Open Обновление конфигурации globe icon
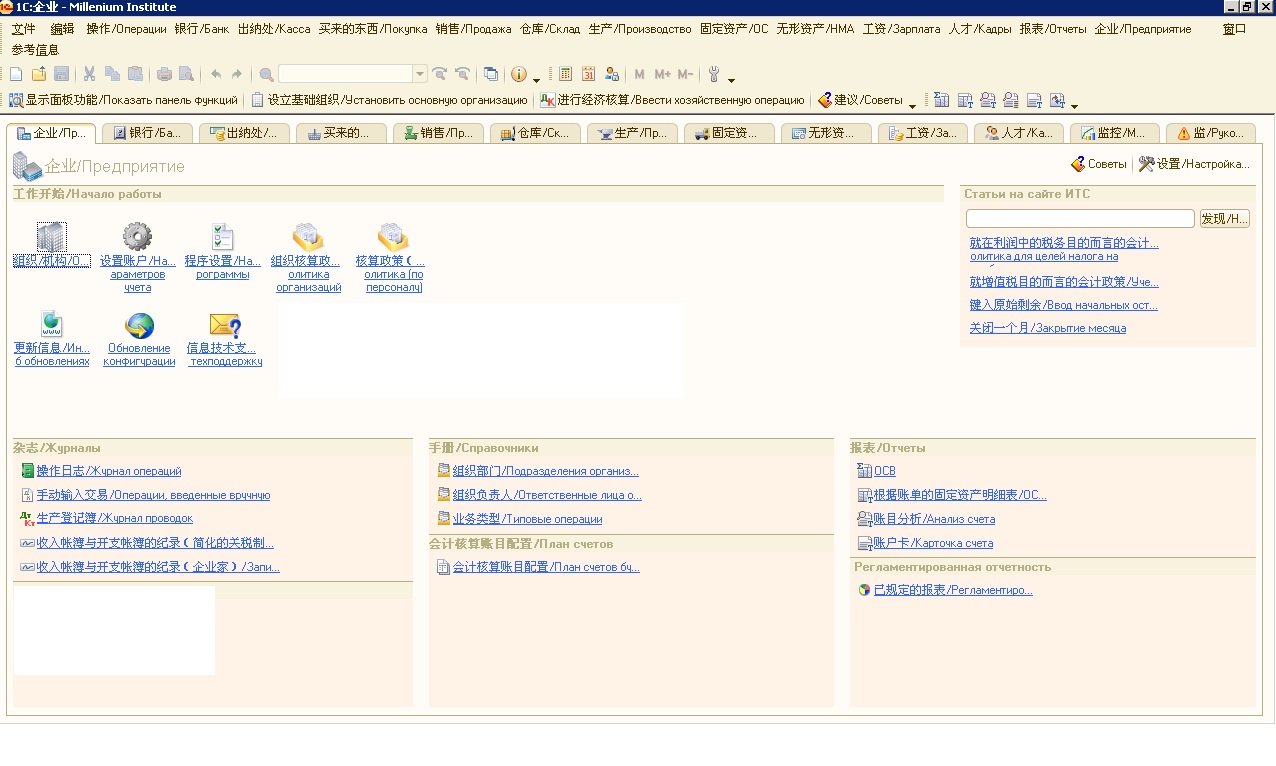 pyautogui.click(x=139, y=325)
